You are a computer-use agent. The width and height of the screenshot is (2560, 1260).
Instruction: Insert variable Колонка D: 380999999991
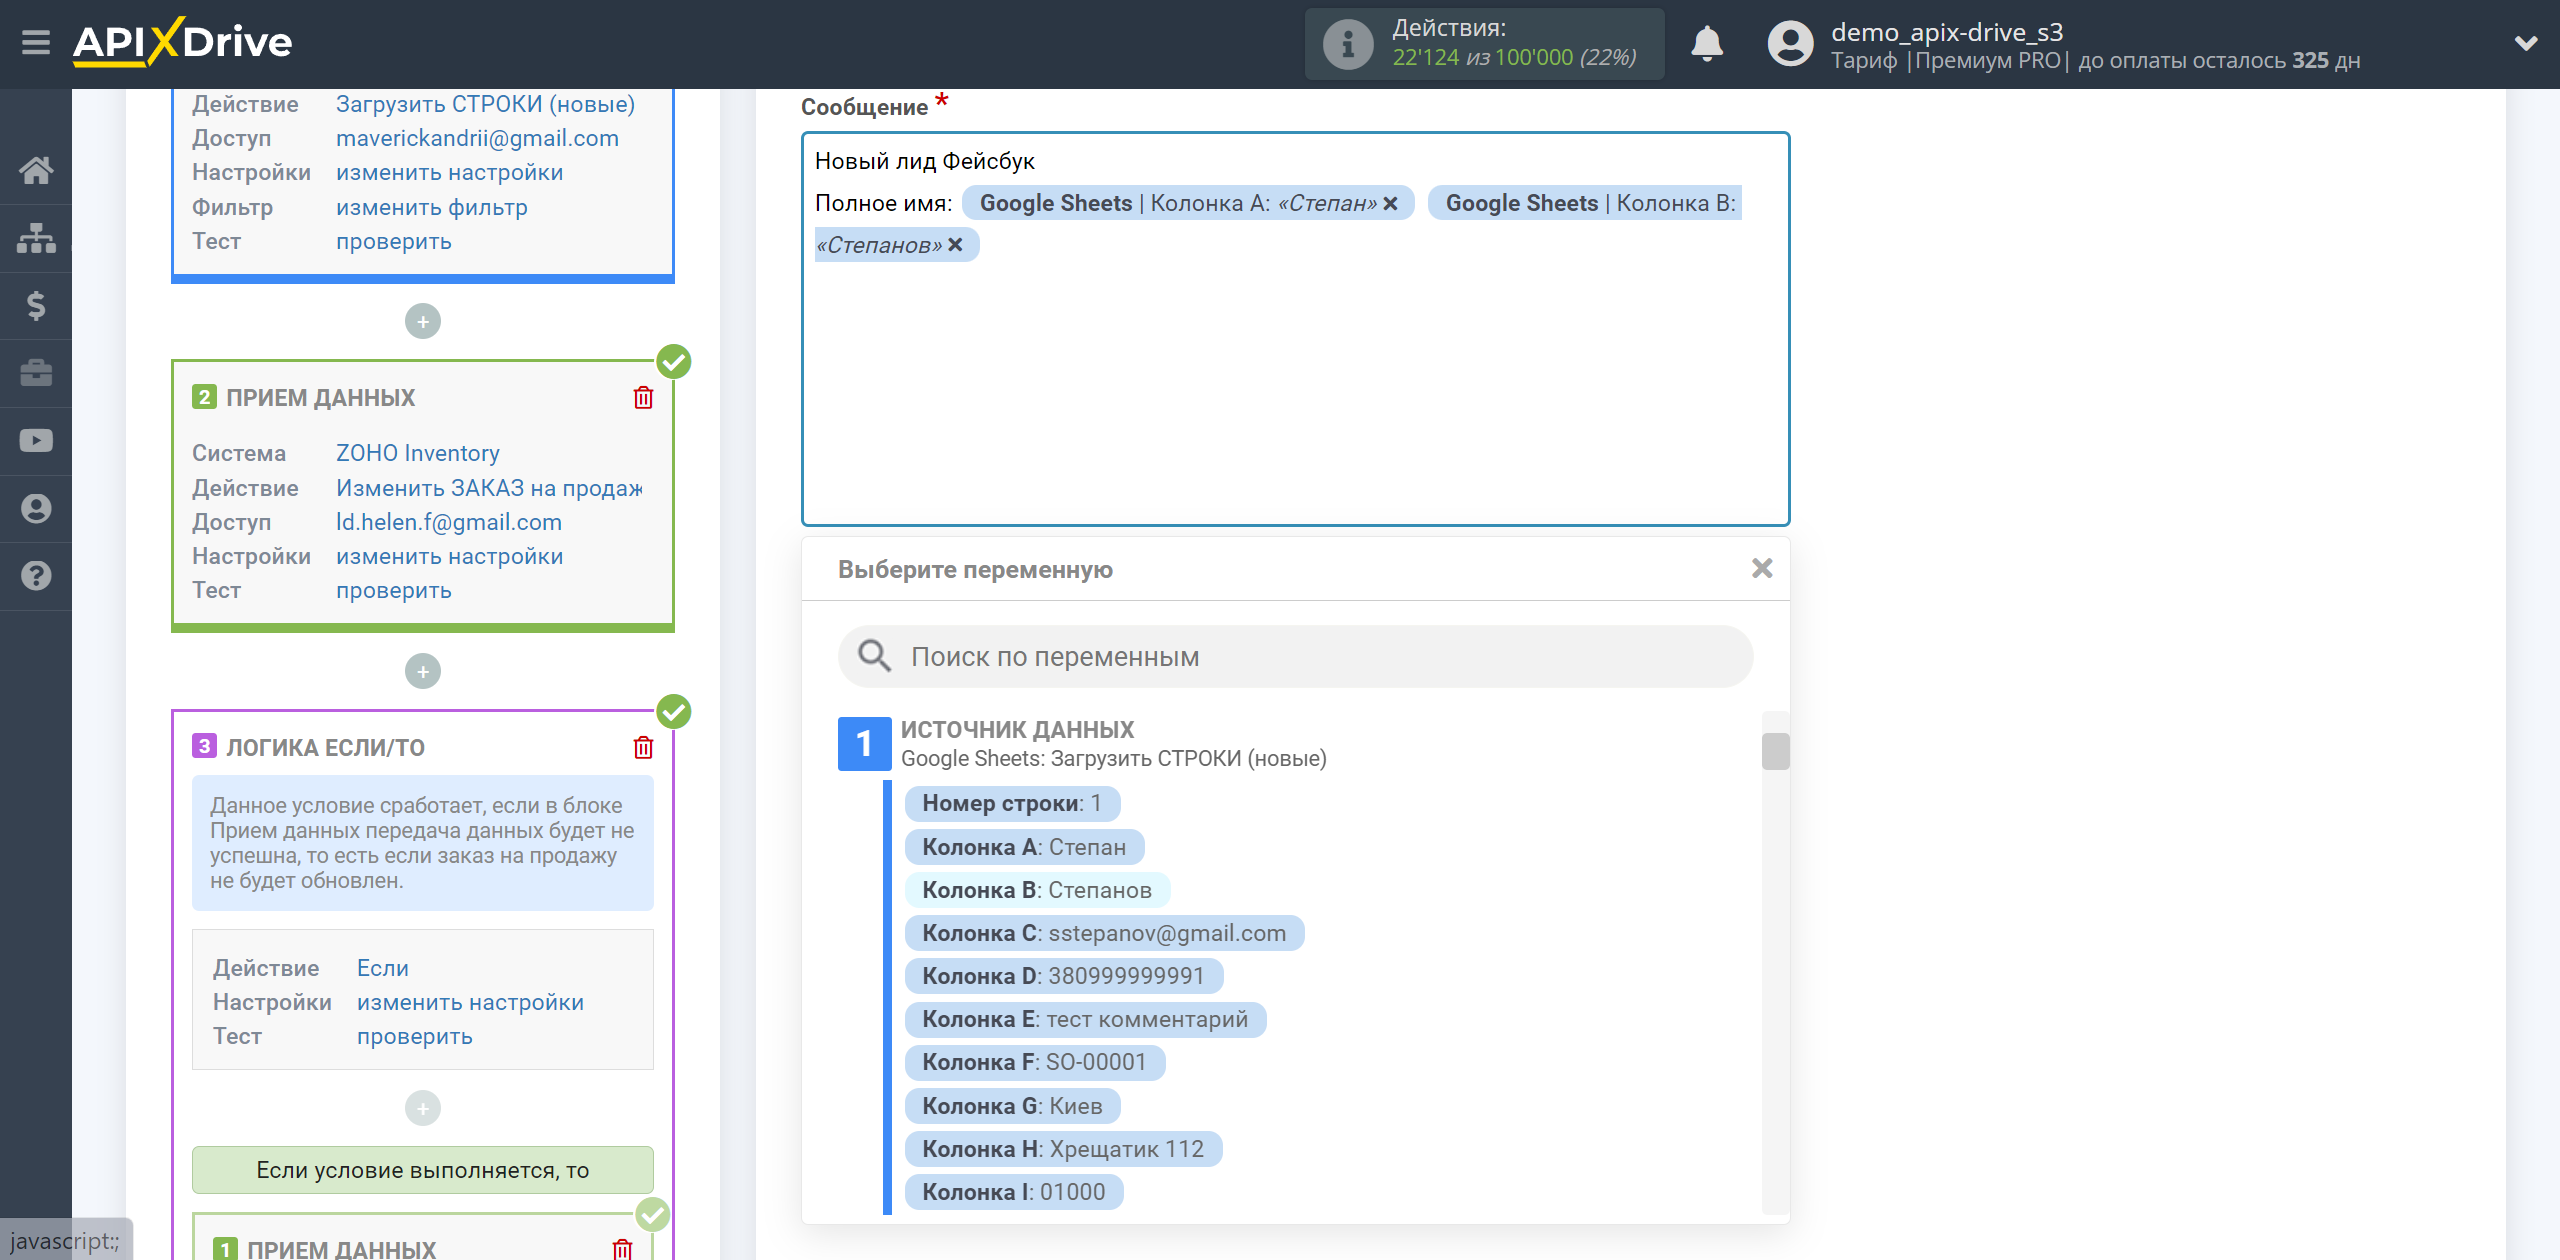point(1064,976)
